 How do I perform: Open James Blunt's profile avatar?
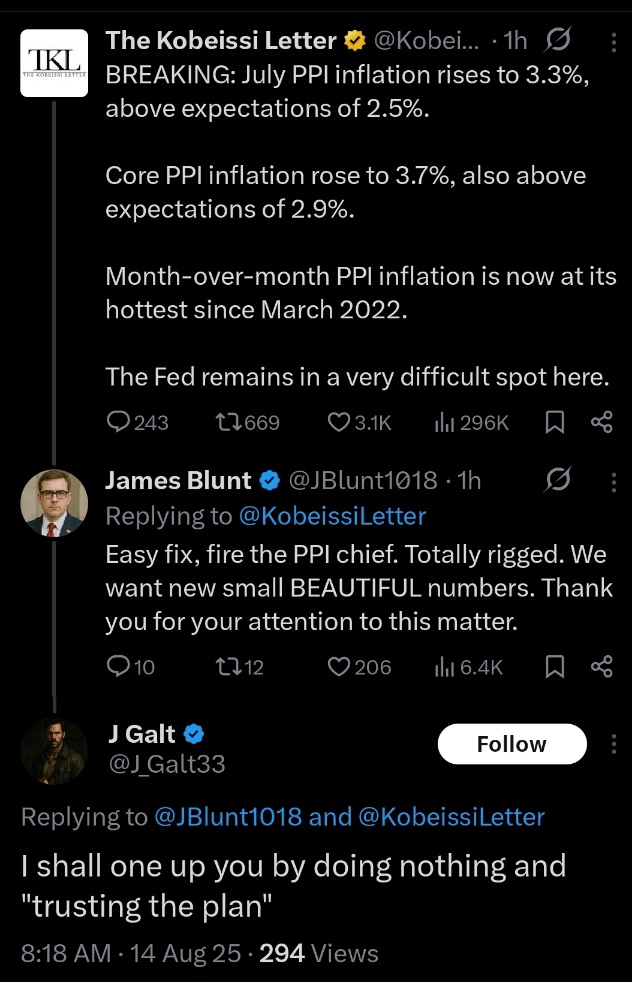pyautogui.click(x=54, y=503)
